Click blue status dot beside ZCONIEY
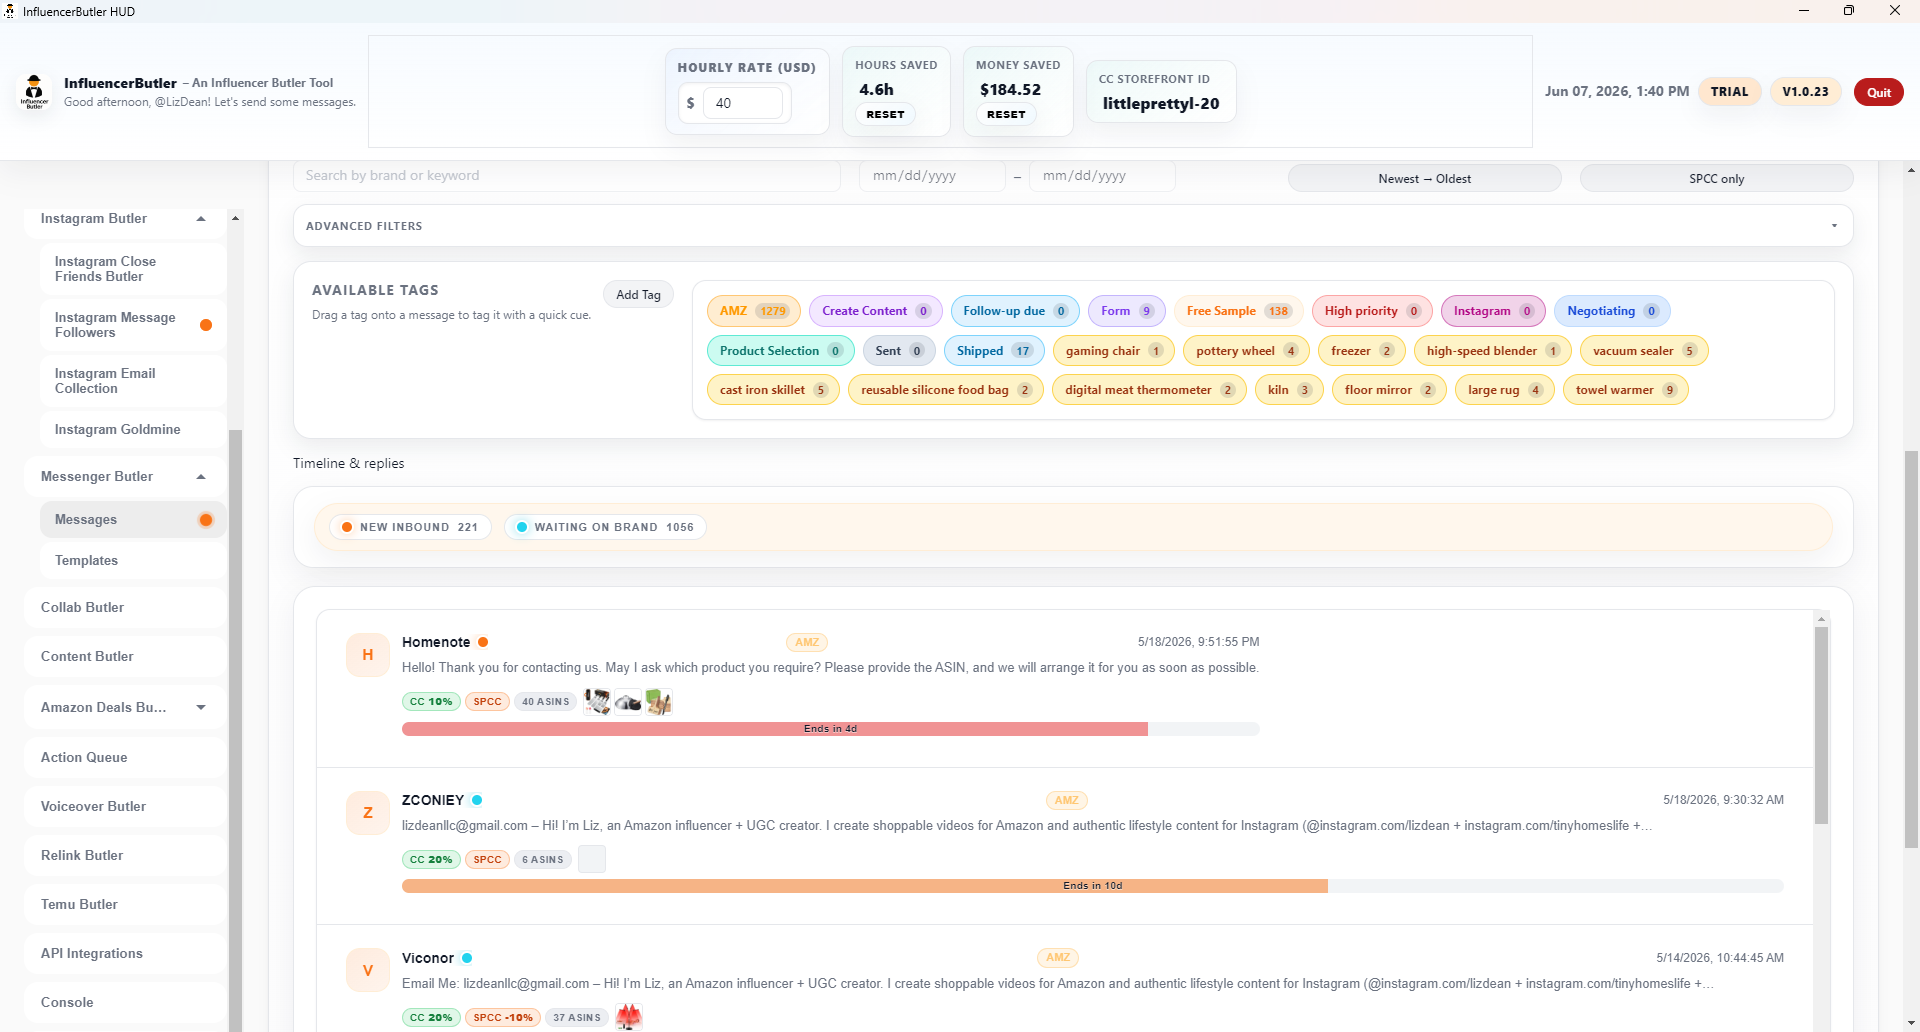1920x1032 pixels. coord(477,800)
